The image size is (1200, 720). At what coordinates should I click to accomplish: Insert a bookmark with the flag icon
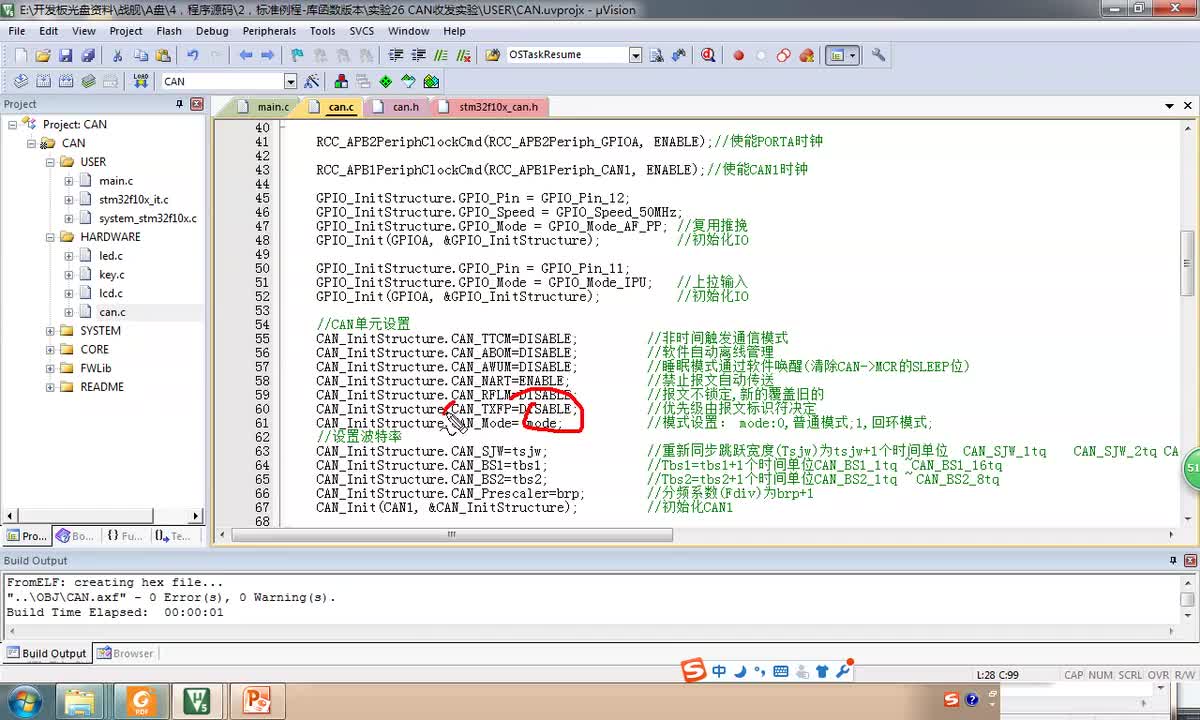(x=297, y=55)
